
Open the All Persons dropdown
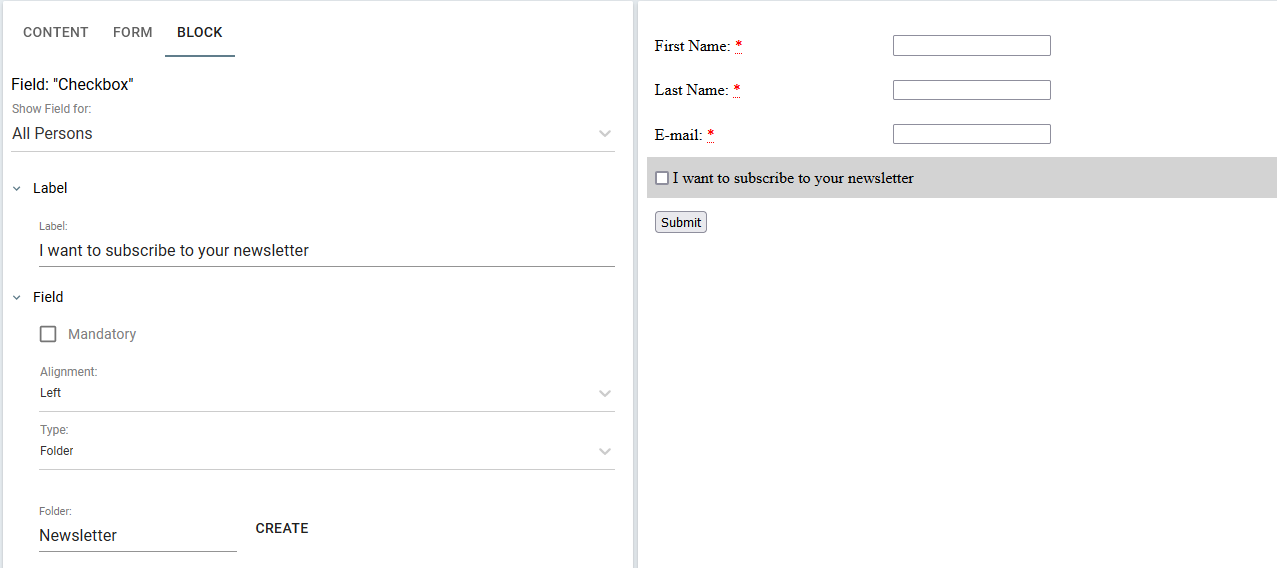(312, 134)
